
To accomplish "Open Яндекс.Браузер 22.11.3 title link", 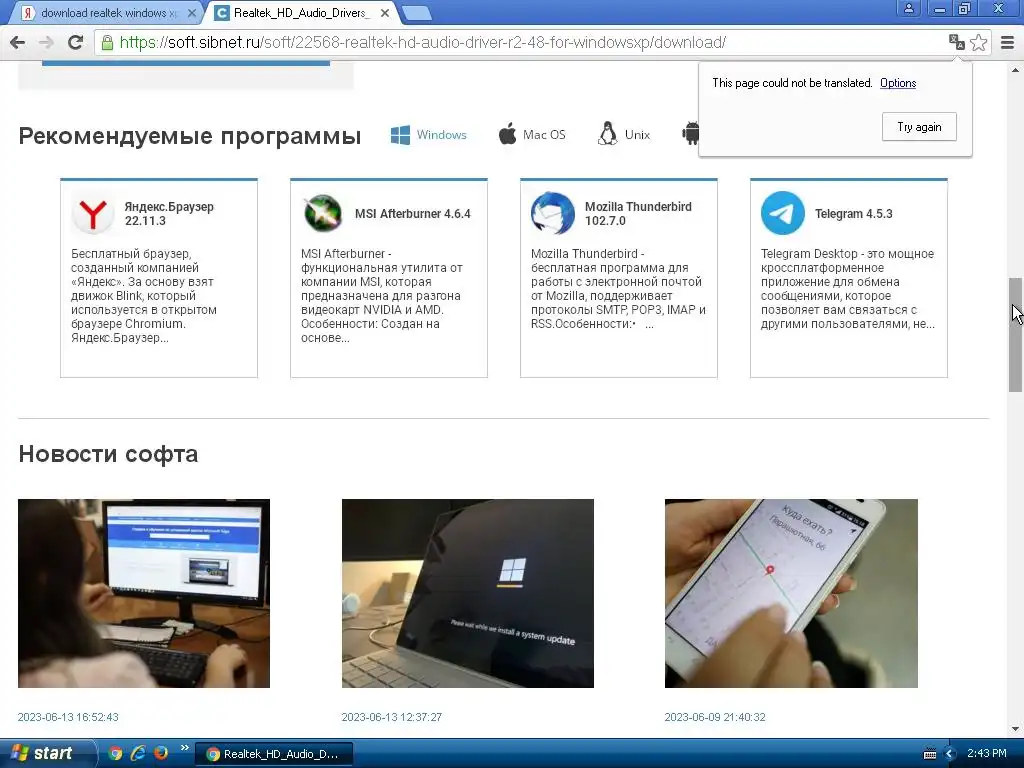I will pyautogui.click(x=169, y=214).
